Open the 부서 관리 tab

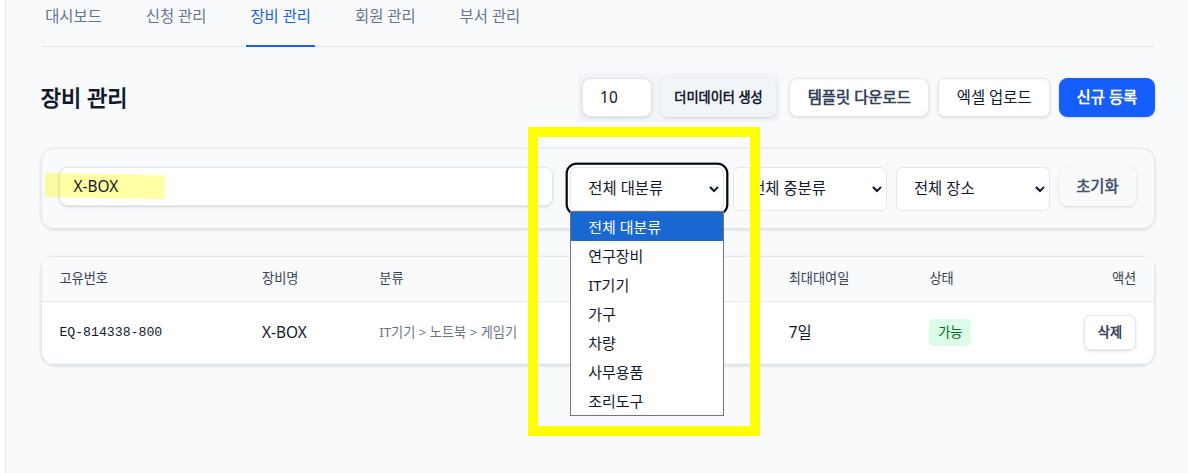pos(489,16)
